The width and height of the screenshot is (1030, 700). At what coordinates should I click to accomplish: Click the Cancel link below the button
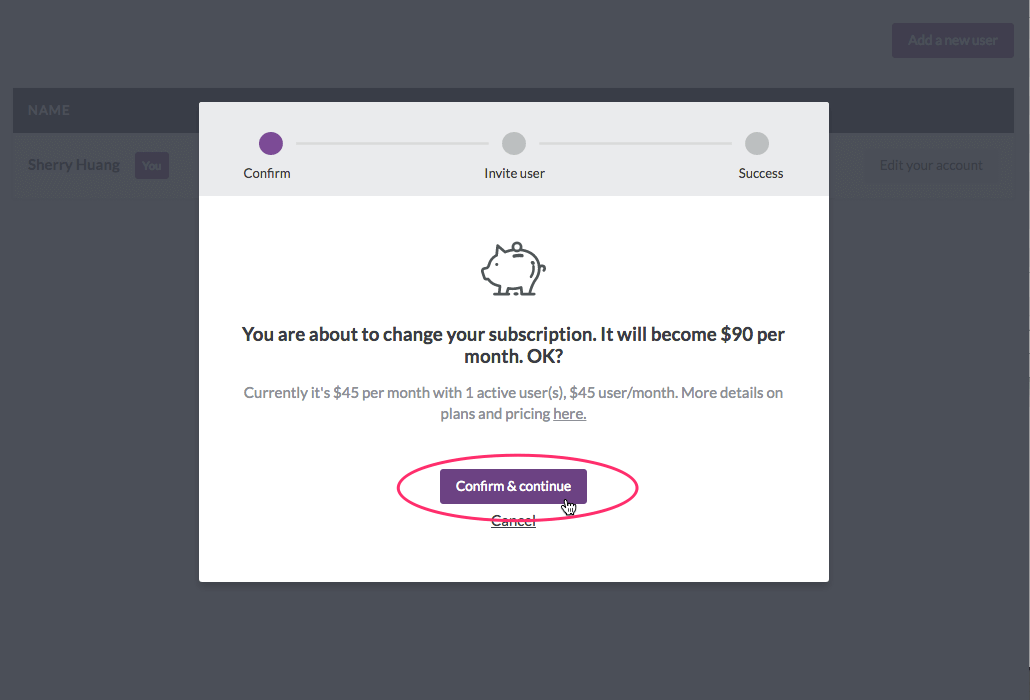tap(513, 521)
